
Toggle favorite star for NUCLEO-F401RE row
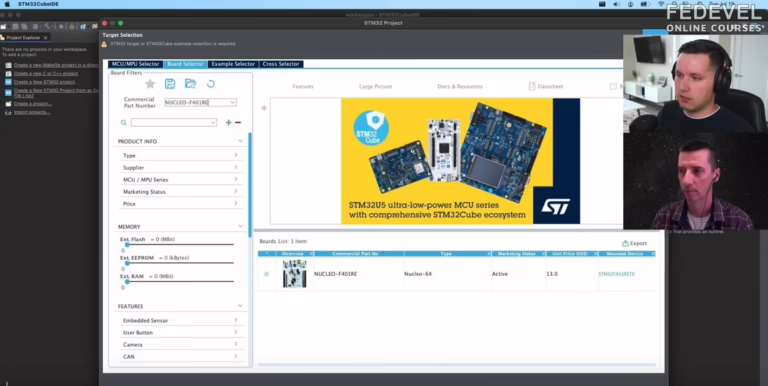coord(266,274)
